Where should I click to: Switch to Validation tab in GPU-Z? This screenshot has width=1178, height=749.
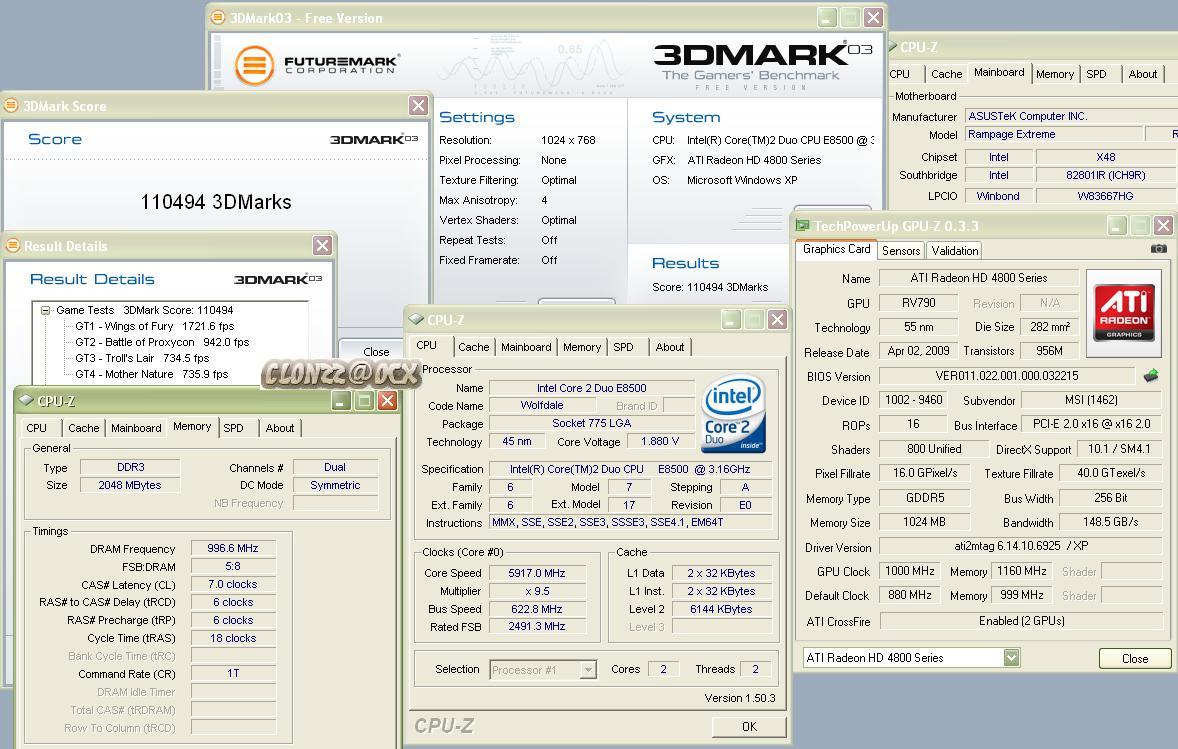click(x=954, y=251)
